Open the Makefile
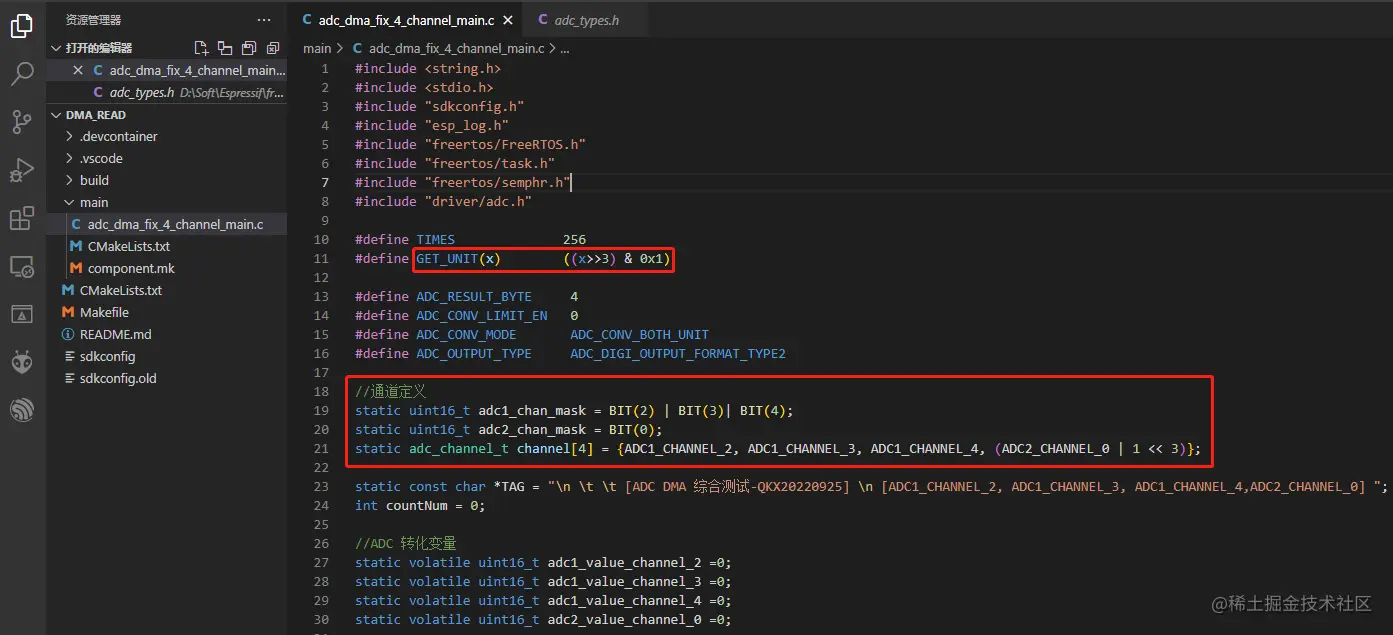This screenshot has width=1393, height=635. [x=104, y=312]
